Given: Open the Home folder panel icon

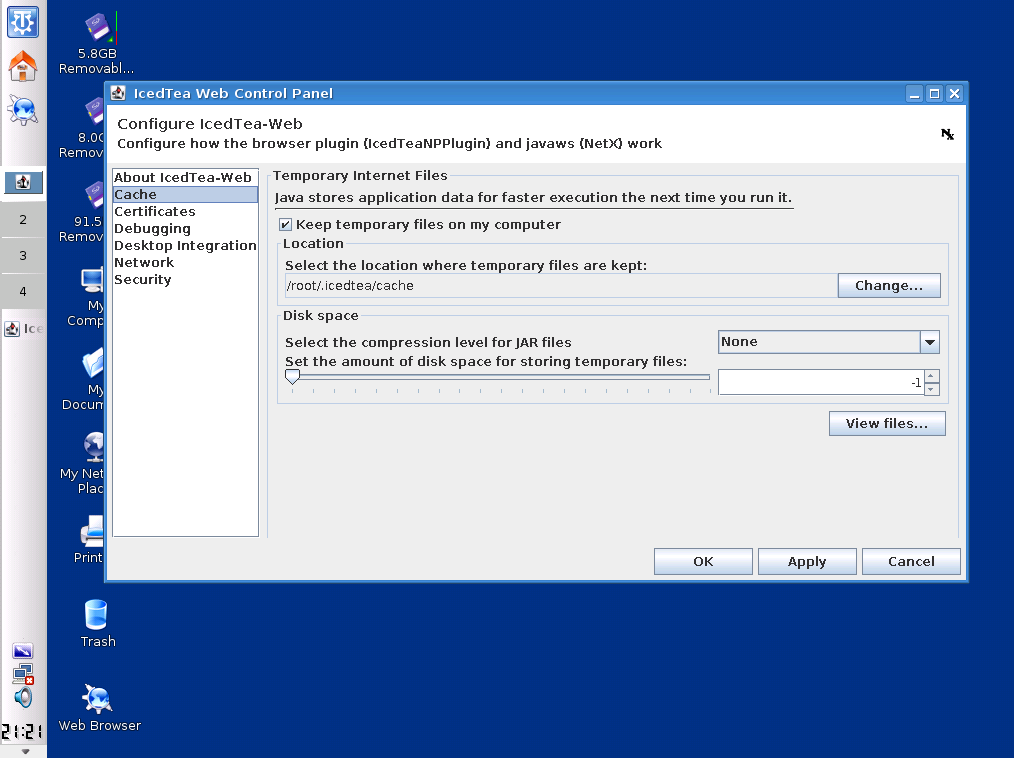Looking at the screenshot, I should click(x=23, y=66).
